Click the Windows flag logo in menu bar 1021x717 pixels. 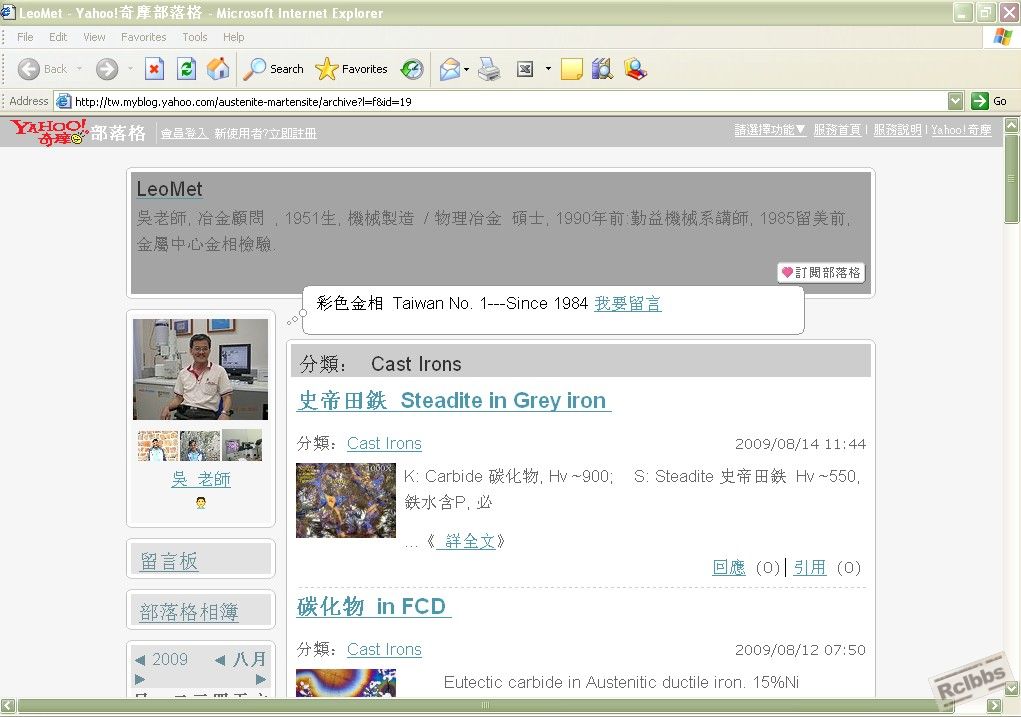(1002, 37)
